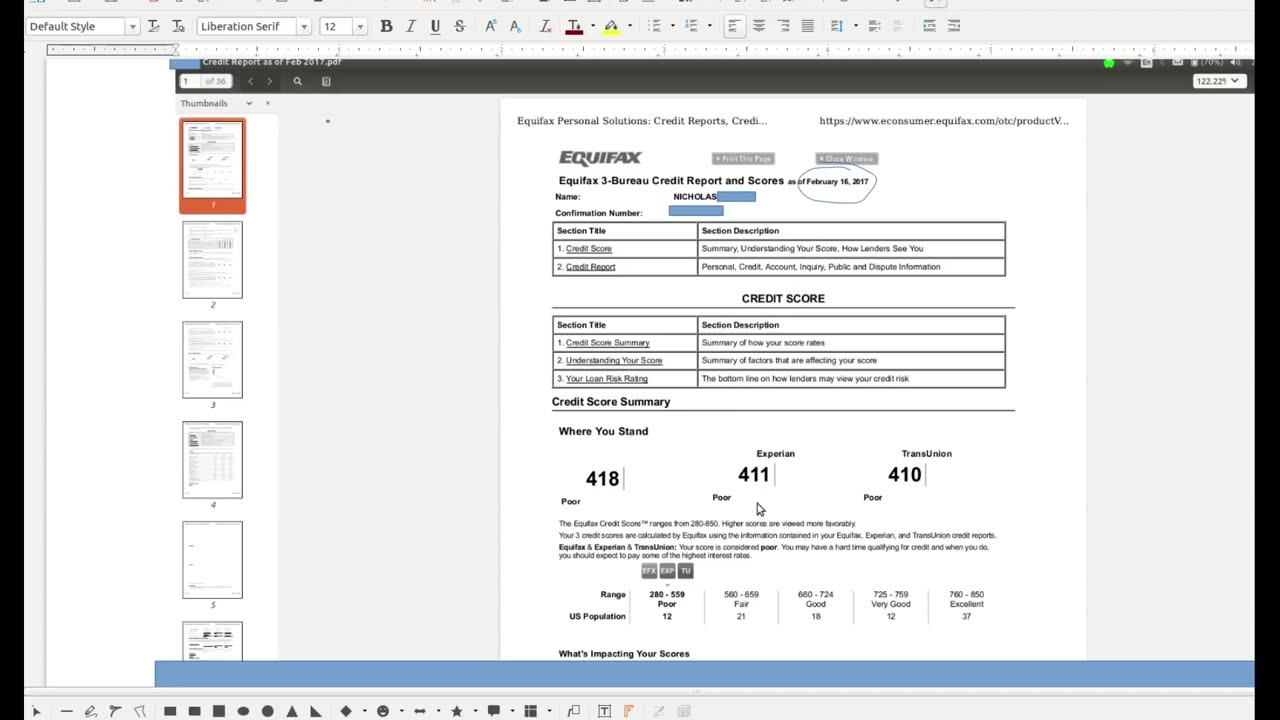Select the page 2 thumbnail

coord(212,259)
